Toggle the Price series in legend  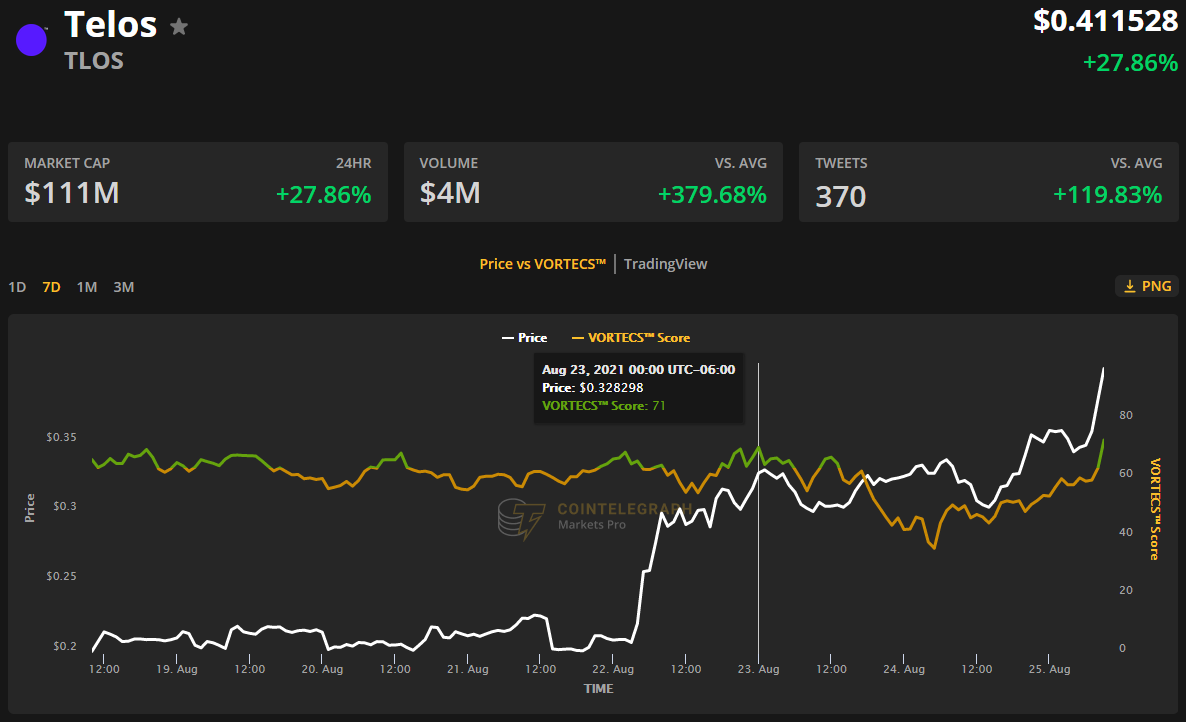coord(524,338)
